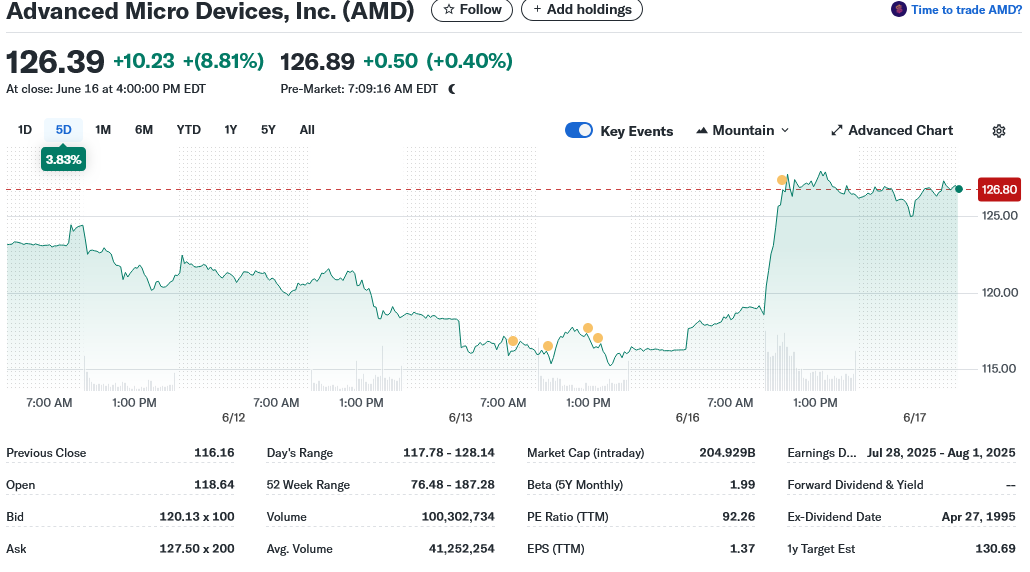
Task: Click Ex-Dividend Date Apr 27, 1995
Action: tap(979, 517)
